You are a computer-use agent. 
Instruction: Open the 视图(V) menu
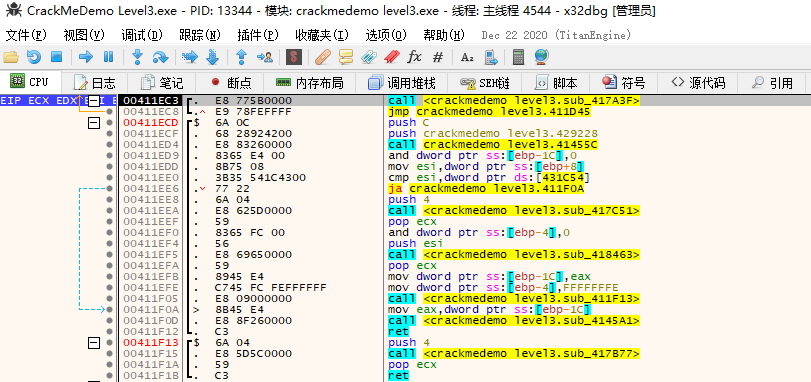coord(84,35)
